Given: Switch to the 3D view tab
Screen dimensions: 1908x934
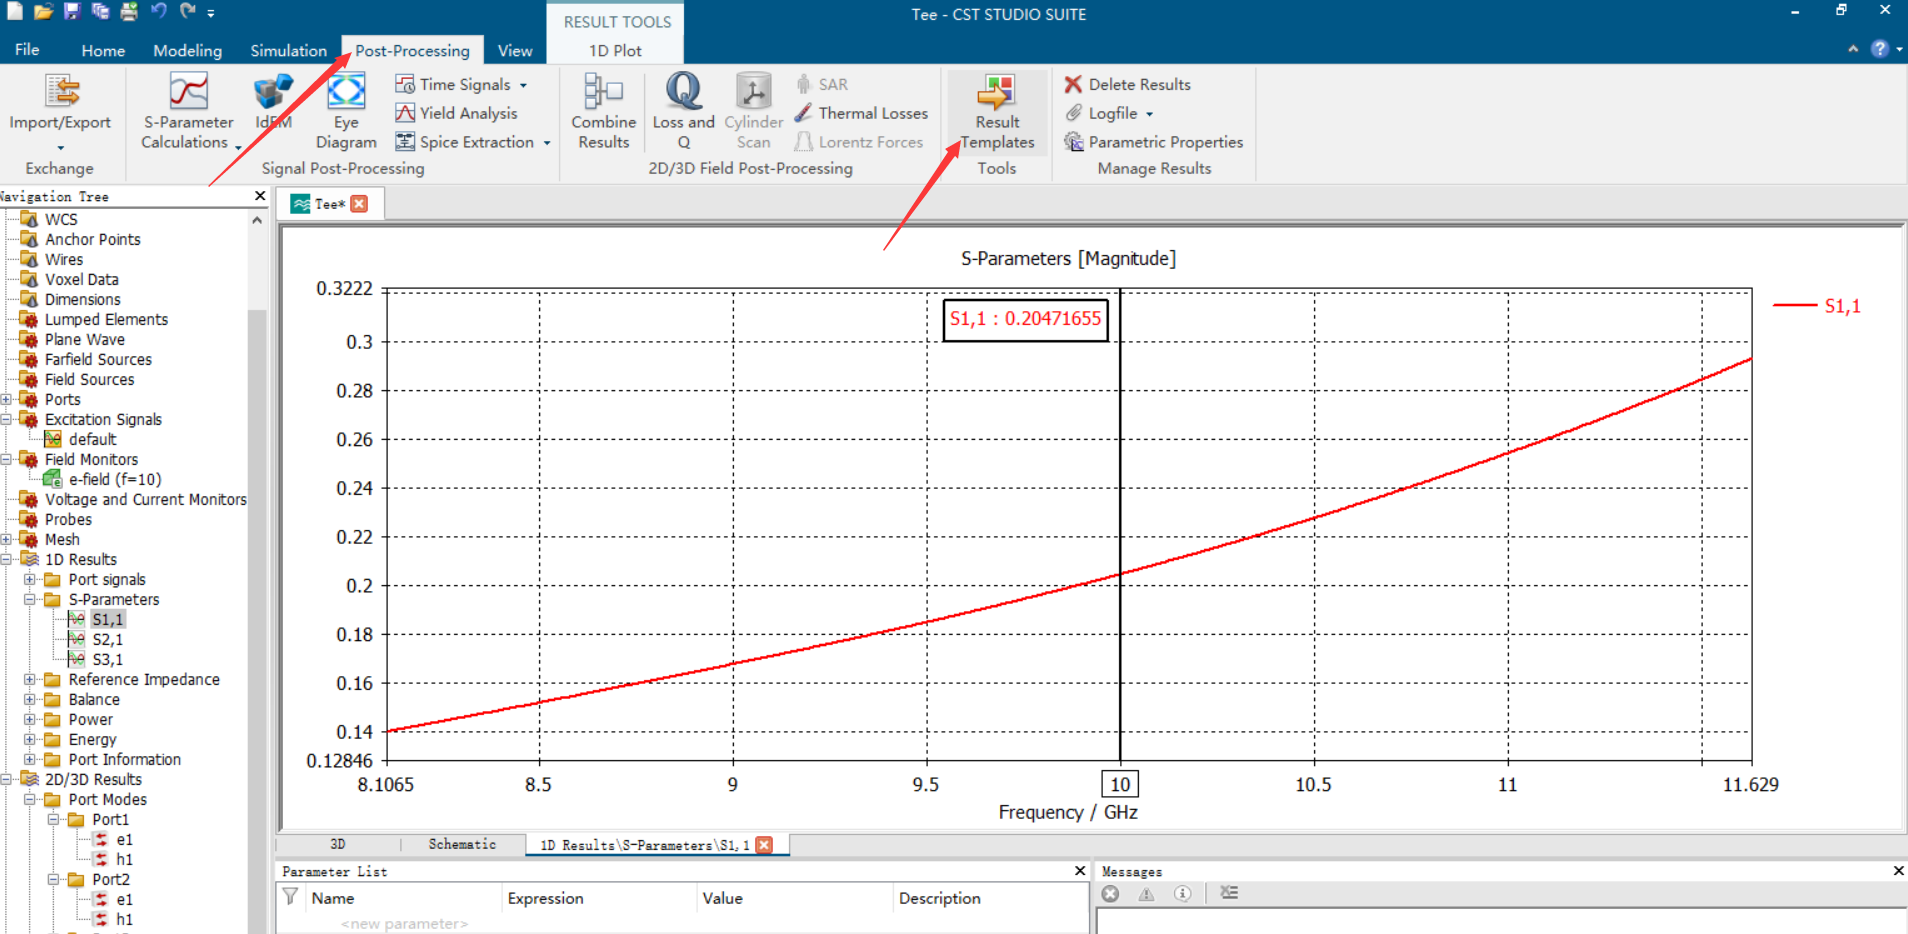Looking at the screenshot, I should coord(338,845).
